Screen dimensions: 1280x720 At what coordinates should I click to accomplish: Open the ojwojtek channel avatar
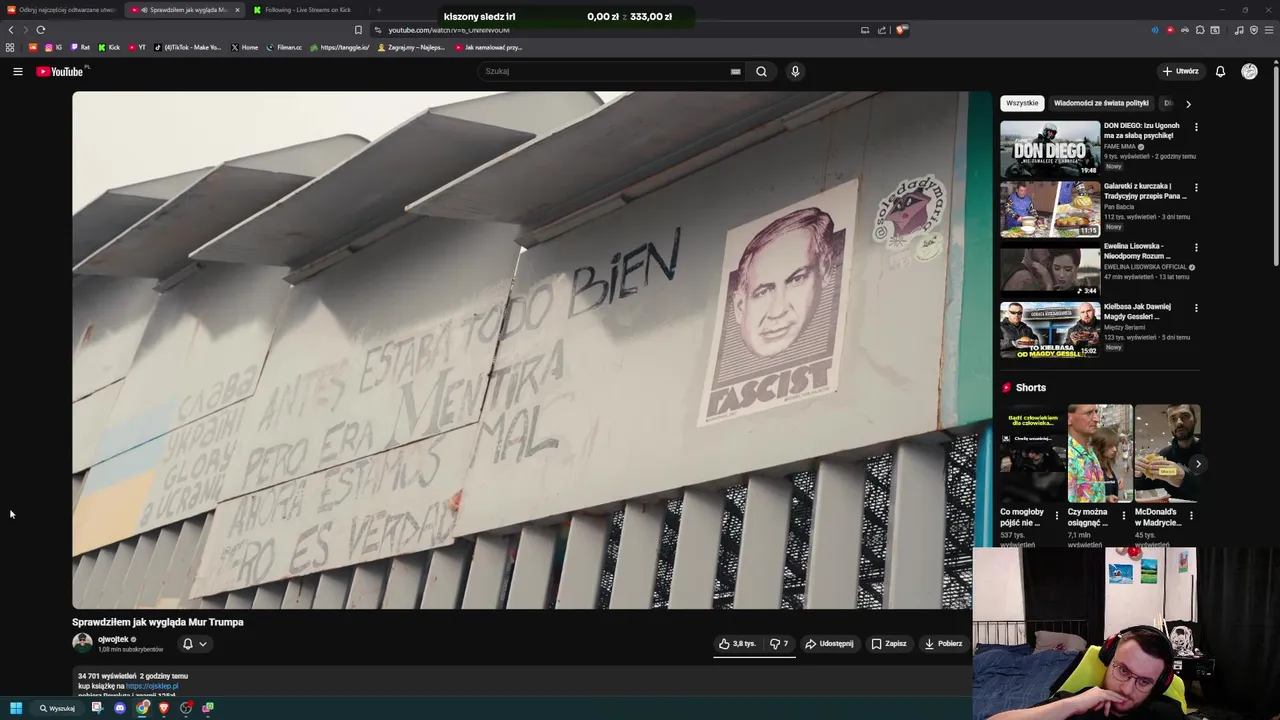[x=82, y=643]
